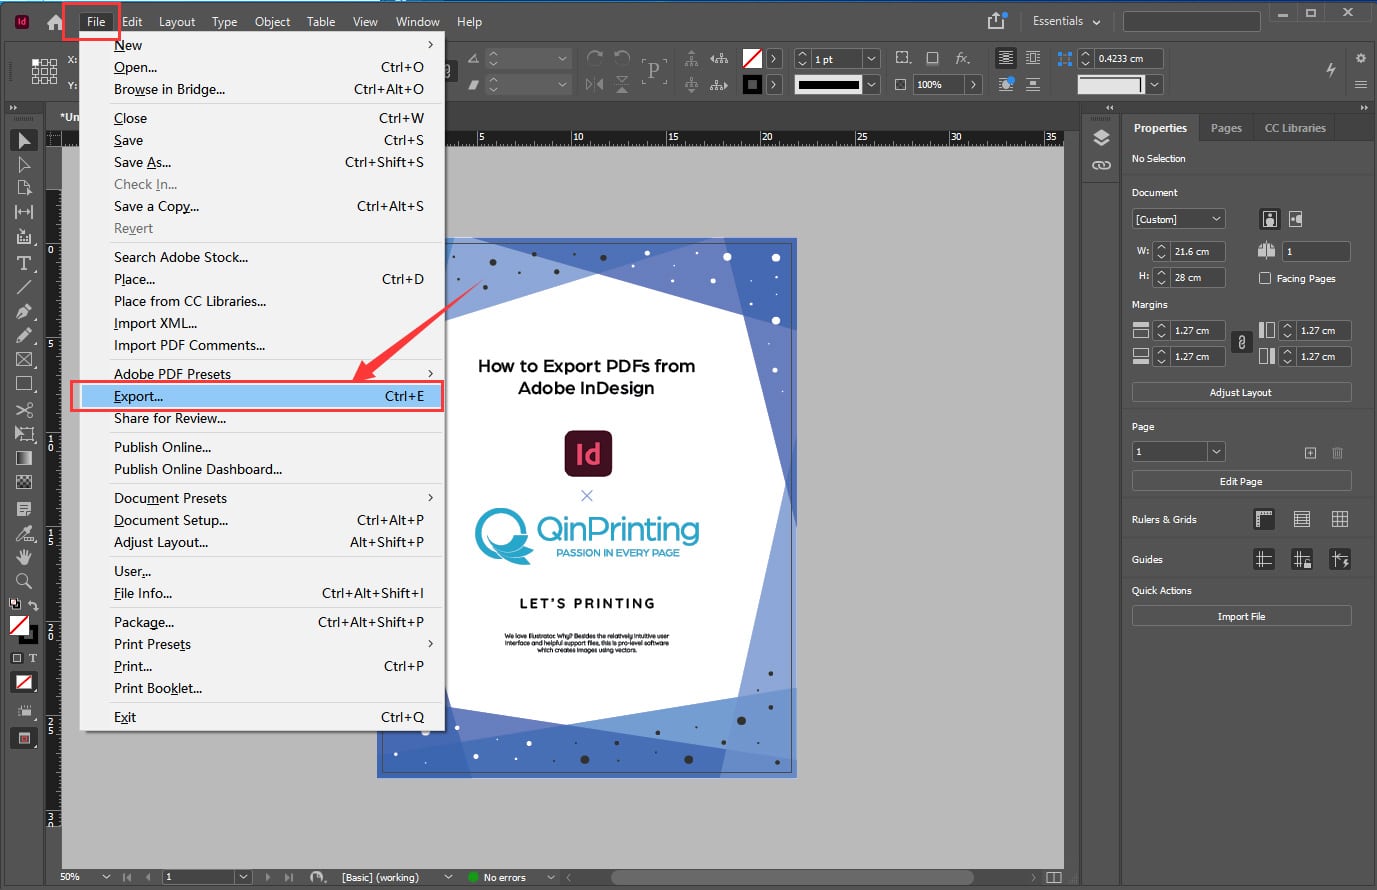Toggle Show Guides button
This screenshot has height=890, width=1377.
click(x=1264, y=559)
